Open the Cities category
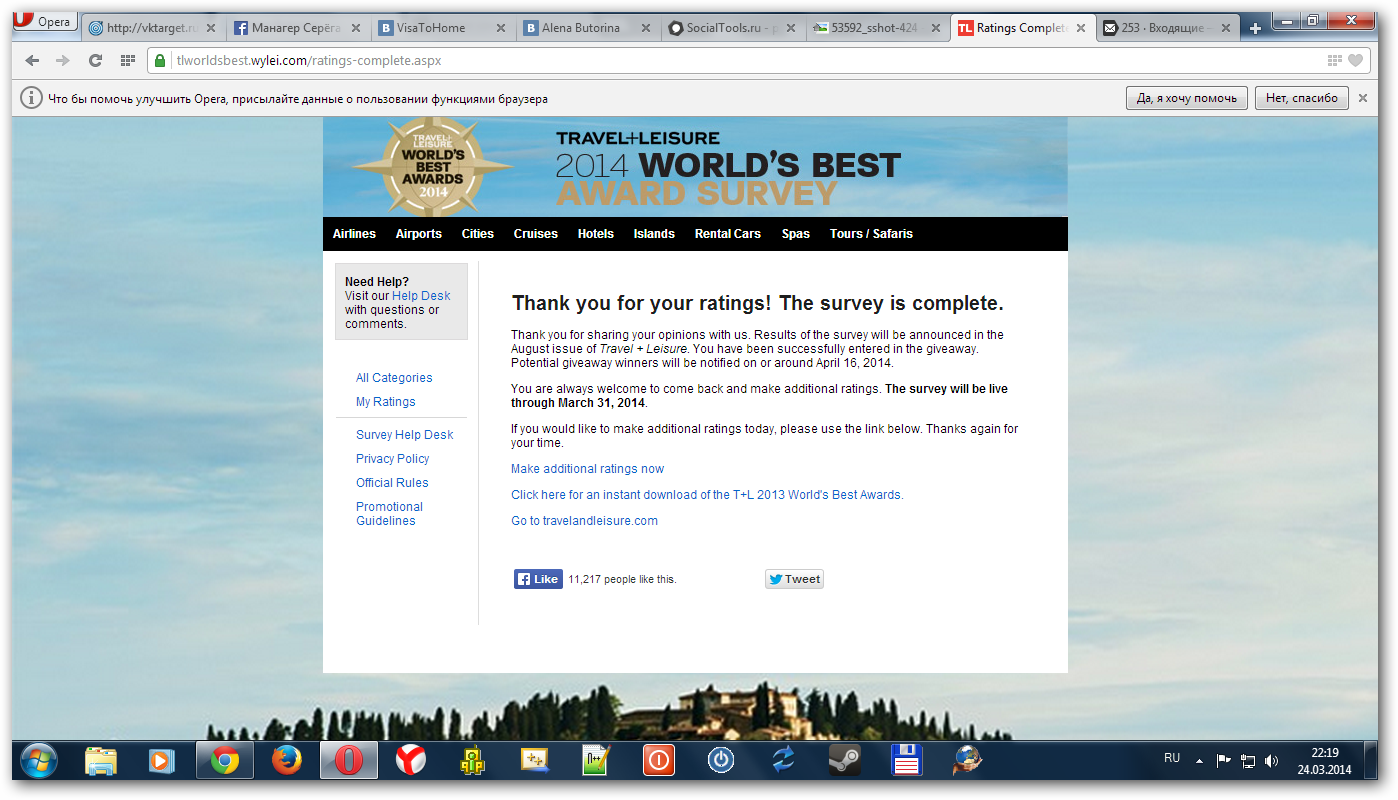 pyautogui.click(x=477, y=234)
